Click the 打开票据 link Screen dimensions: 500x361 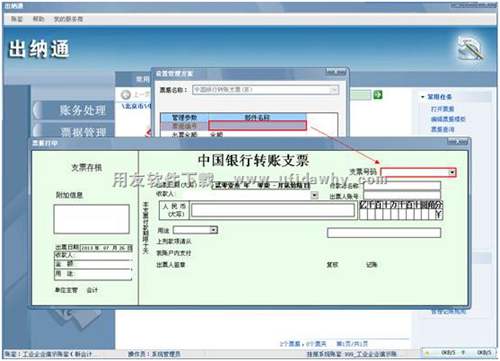tap(443, 109)
